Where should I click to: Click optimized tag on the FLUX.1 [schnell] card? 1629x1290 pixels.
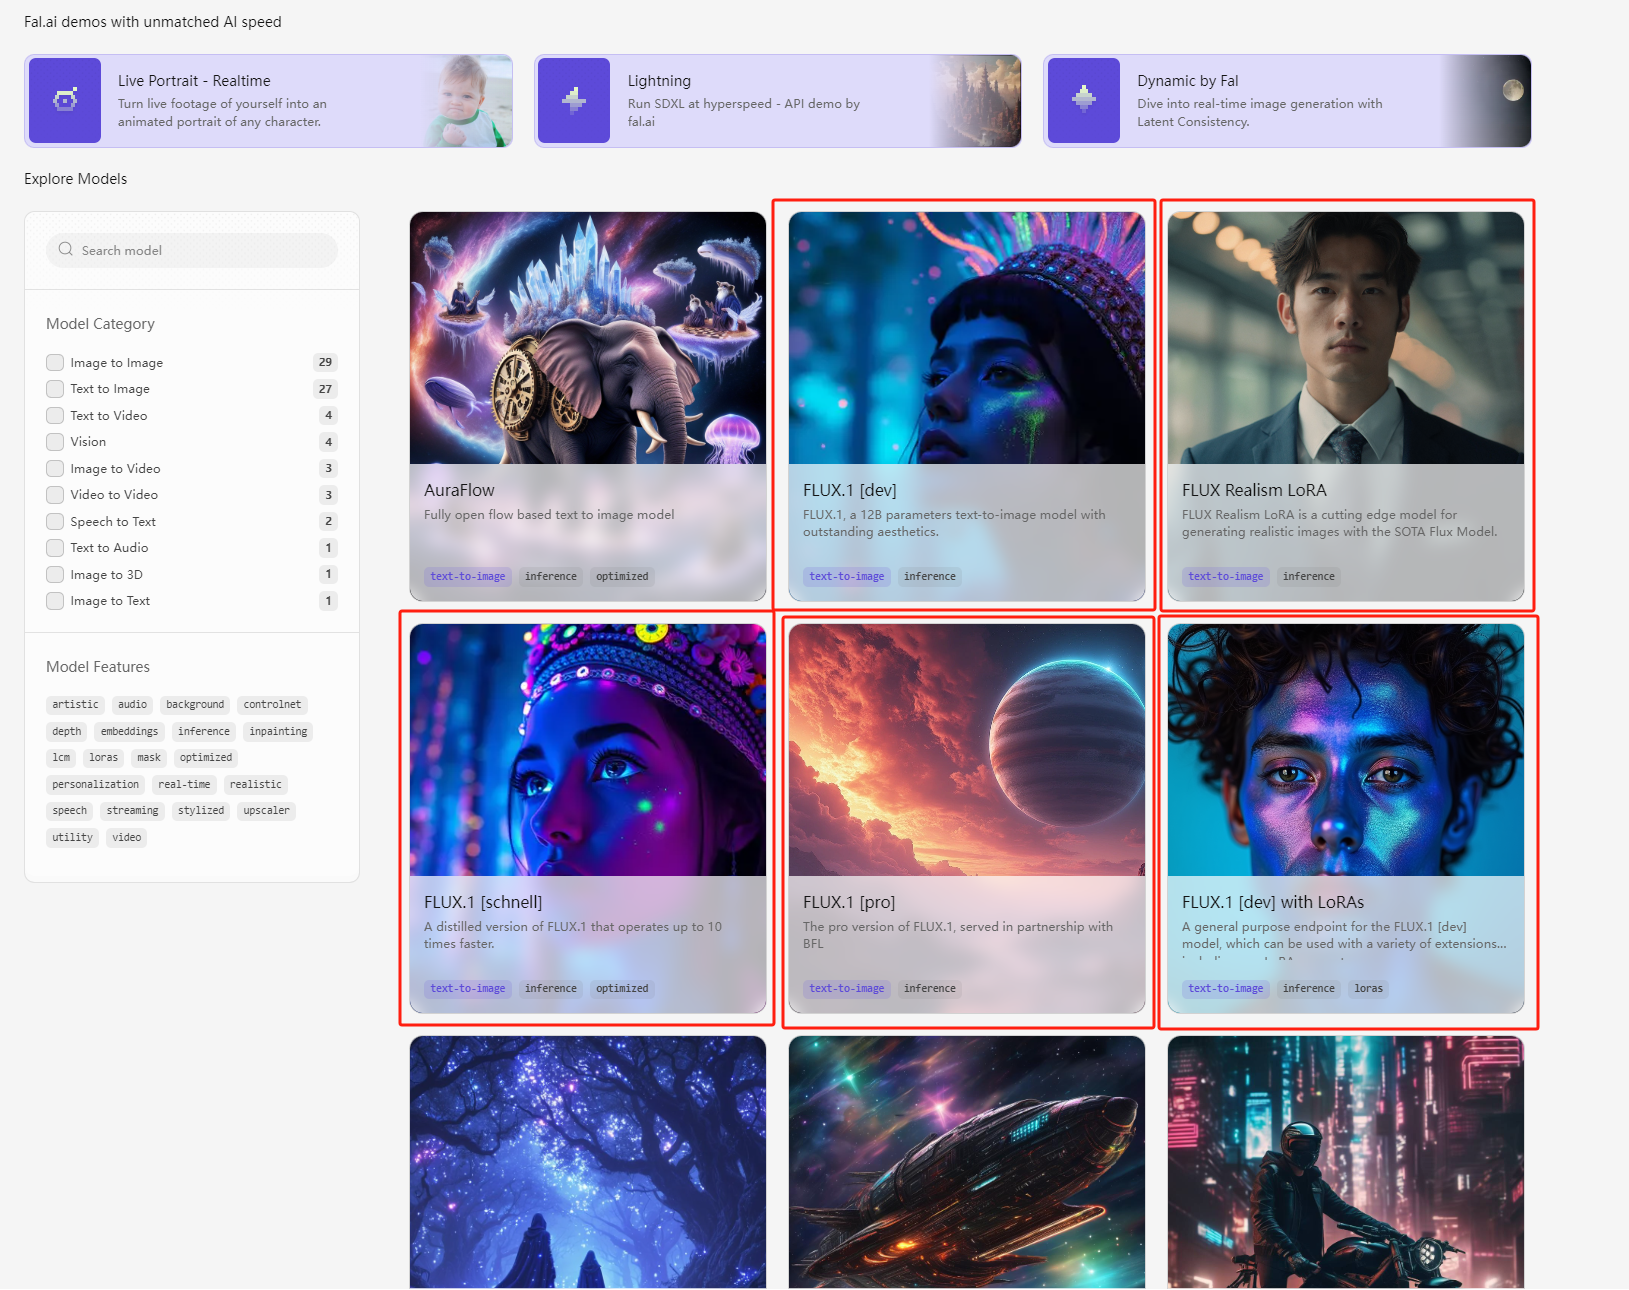(622, 989)
